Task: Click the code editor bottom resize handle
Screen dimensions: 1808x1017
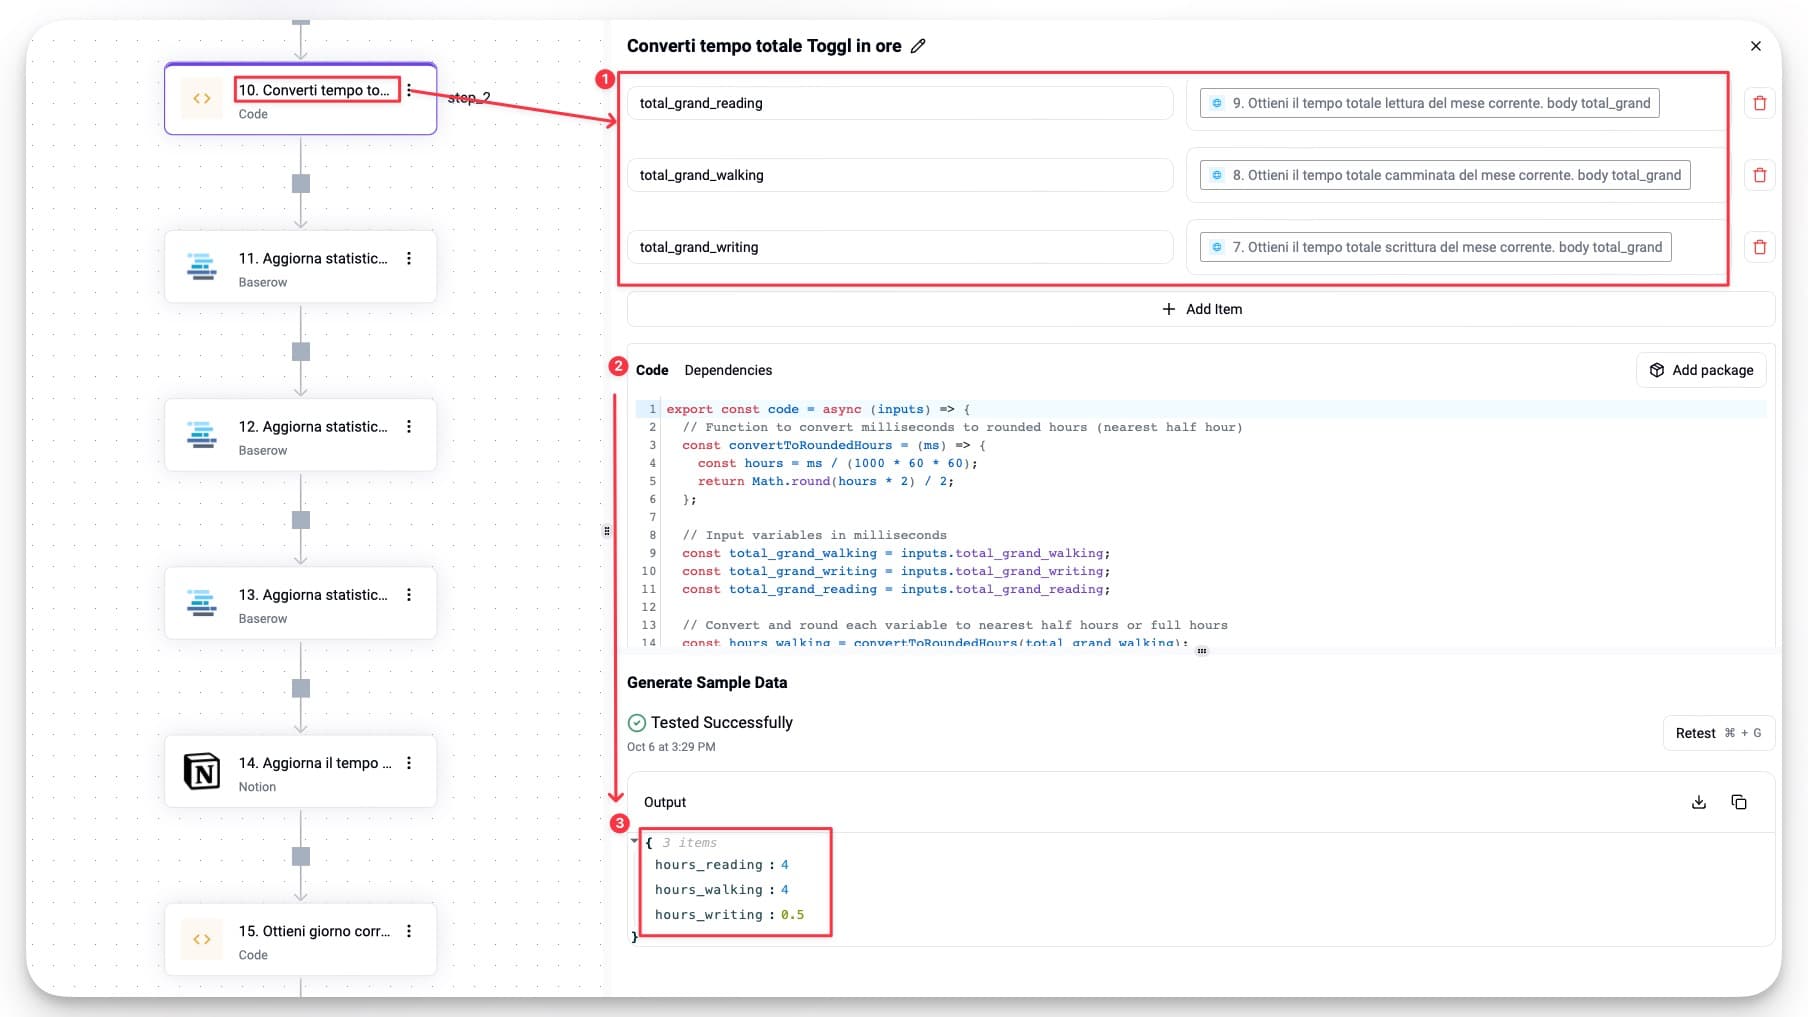Action: coord(1202,651)
